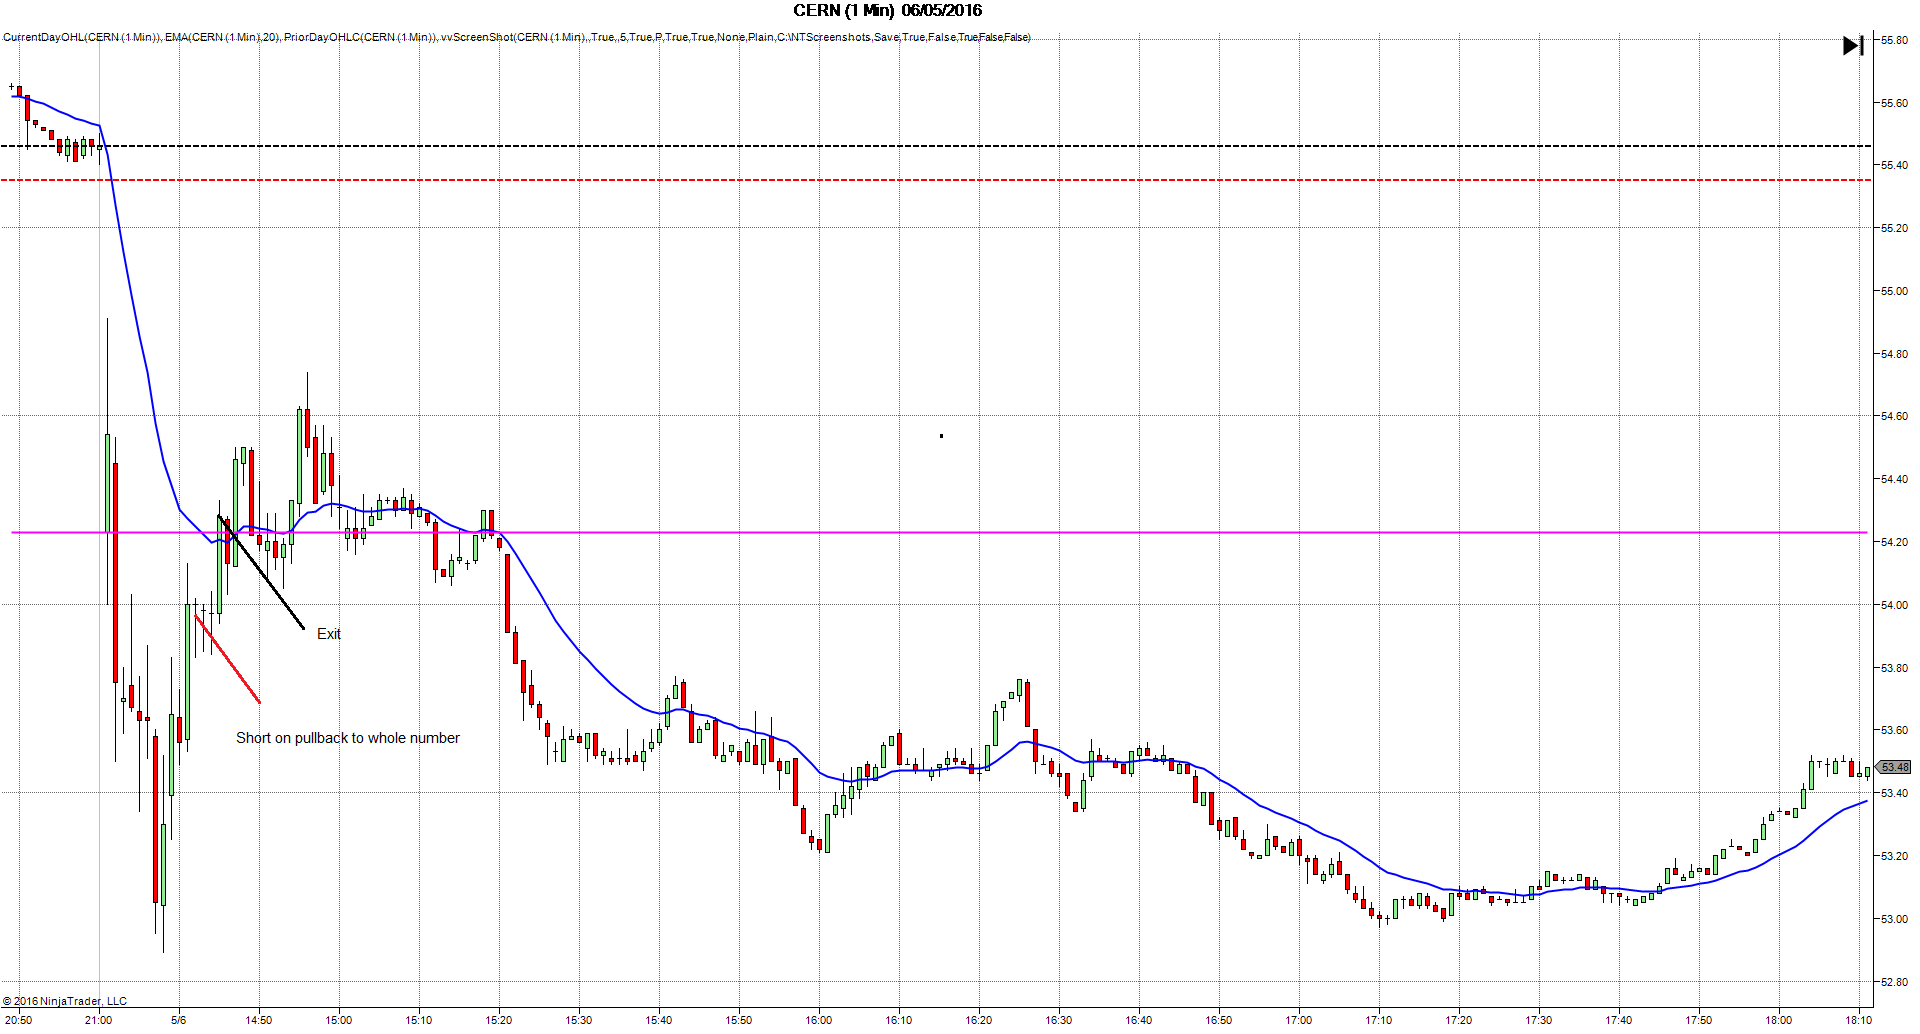The image size is (1920, 1034).
Task: Click the 15:10 time axis label
Action: coord(418,1020)
